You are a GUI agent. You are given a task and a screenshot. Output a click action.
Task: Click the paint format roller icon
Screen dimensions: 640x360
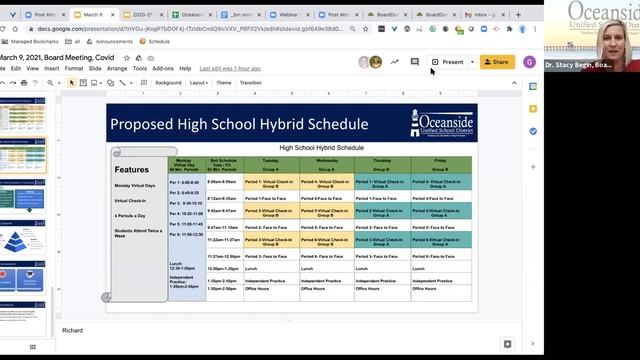click(x=36, y=83)
